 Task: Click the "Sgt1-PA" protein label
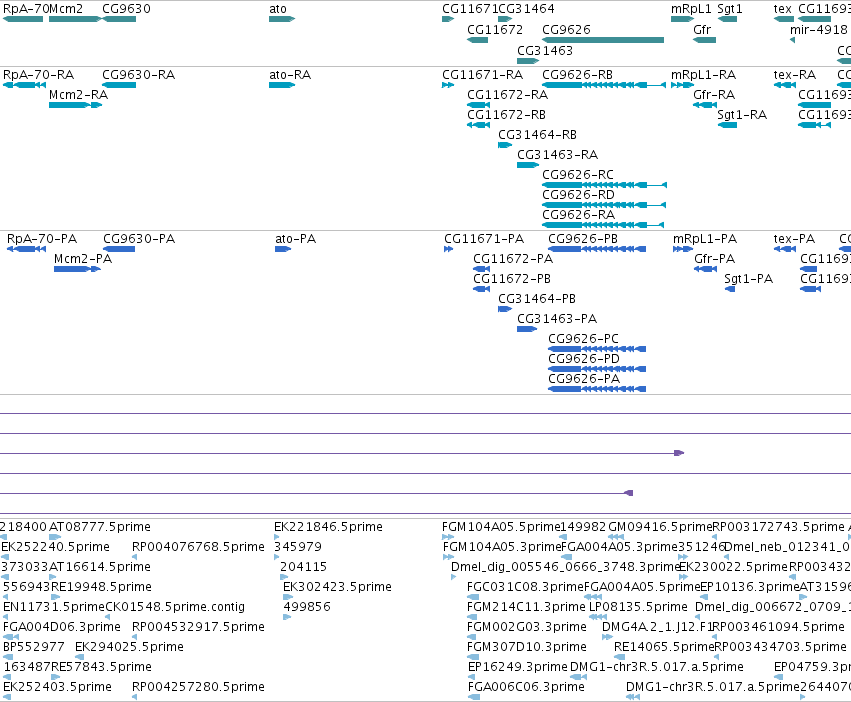pyautogui.click(x=748, y=279)
